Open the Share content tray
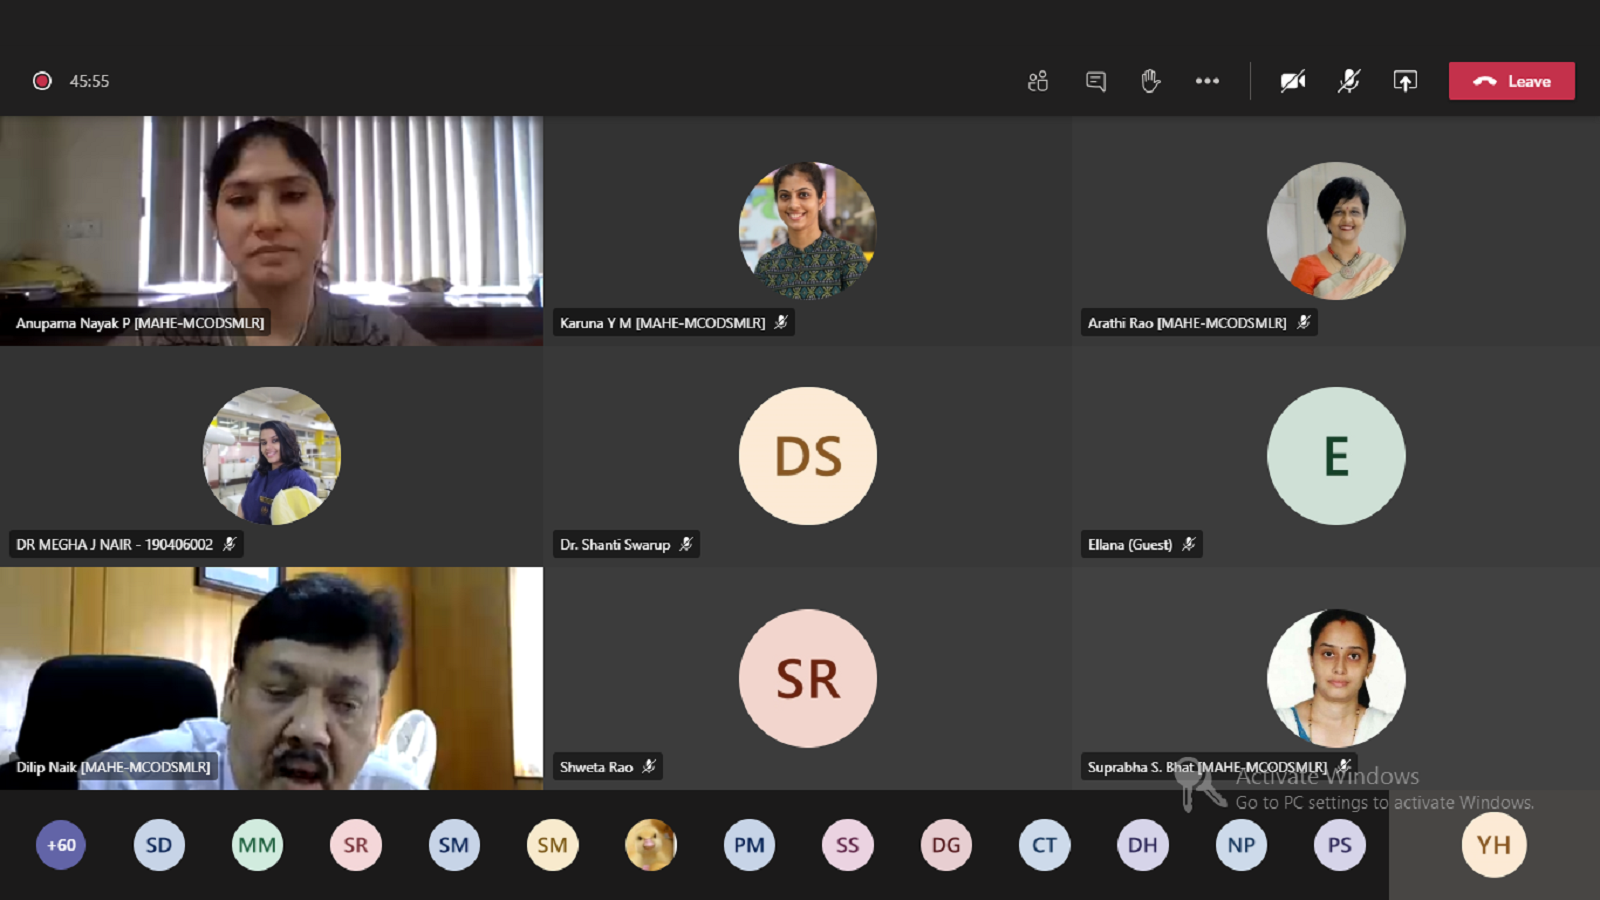The width and height of the screenshot is (1600, 900). pyautogui.click(x=1405, y=81)
